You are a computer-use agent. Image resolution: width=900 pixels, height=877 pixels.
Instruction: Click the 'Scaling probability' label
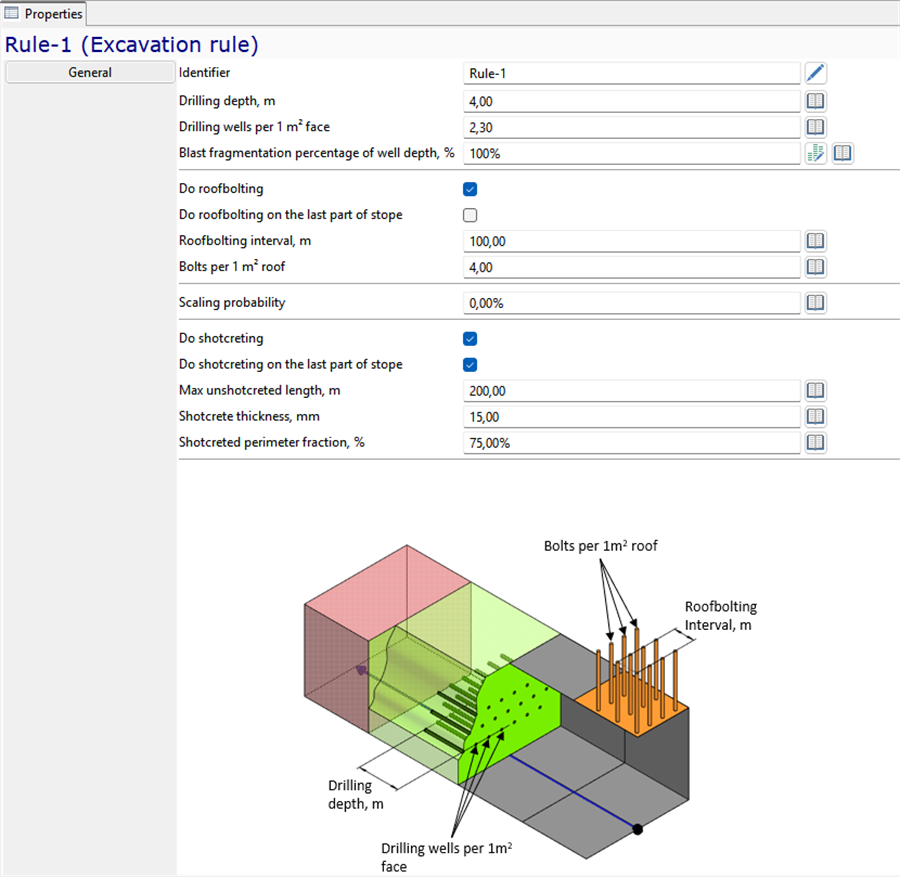pyautogui.click(x=232, y=302)
